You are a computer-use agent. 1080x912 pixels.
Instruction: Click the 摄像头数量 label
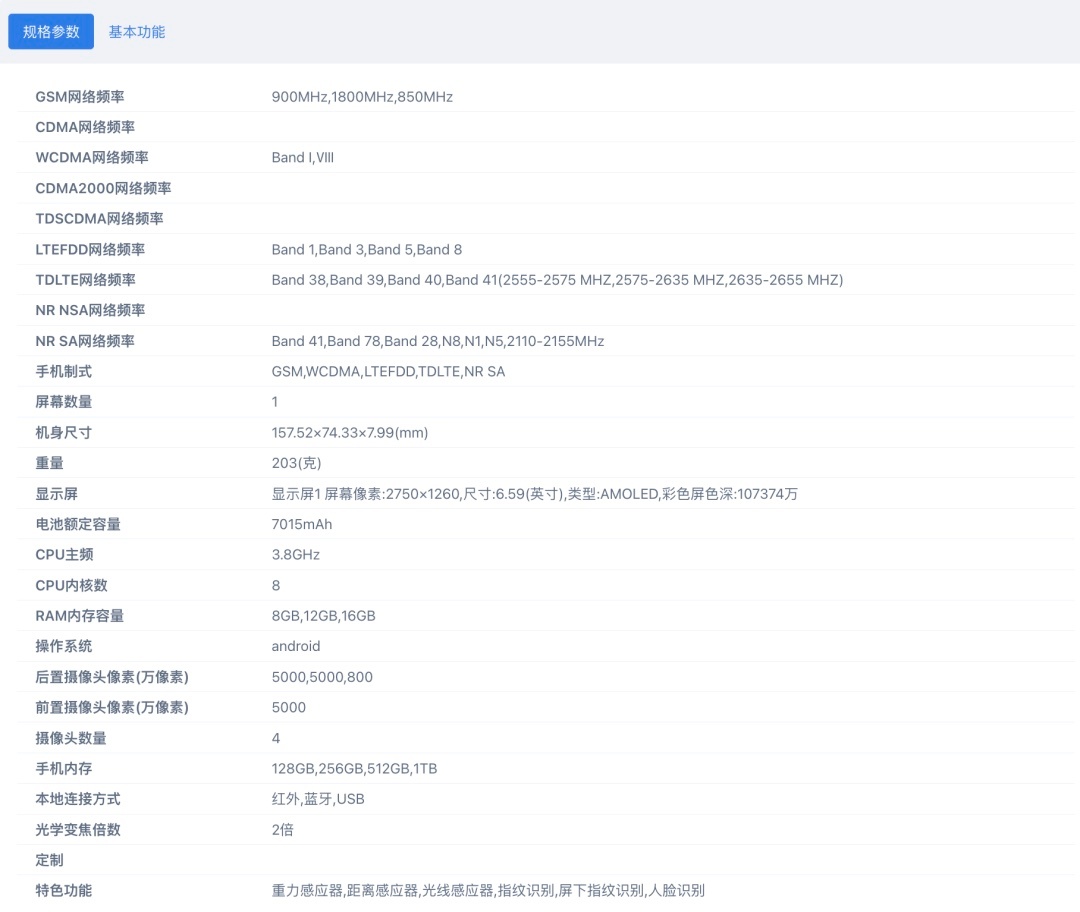tap(71, 738)
